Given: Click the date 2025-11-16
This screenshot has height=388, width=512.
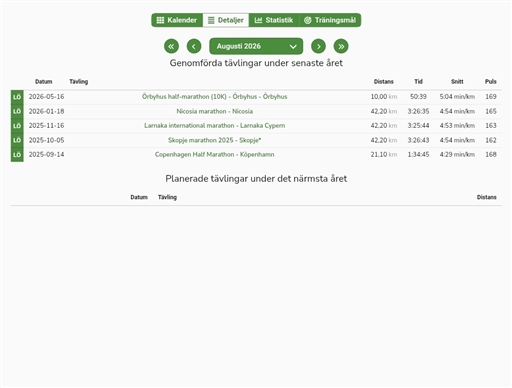Looking at the screenshot, I should [x=46, y=126].
